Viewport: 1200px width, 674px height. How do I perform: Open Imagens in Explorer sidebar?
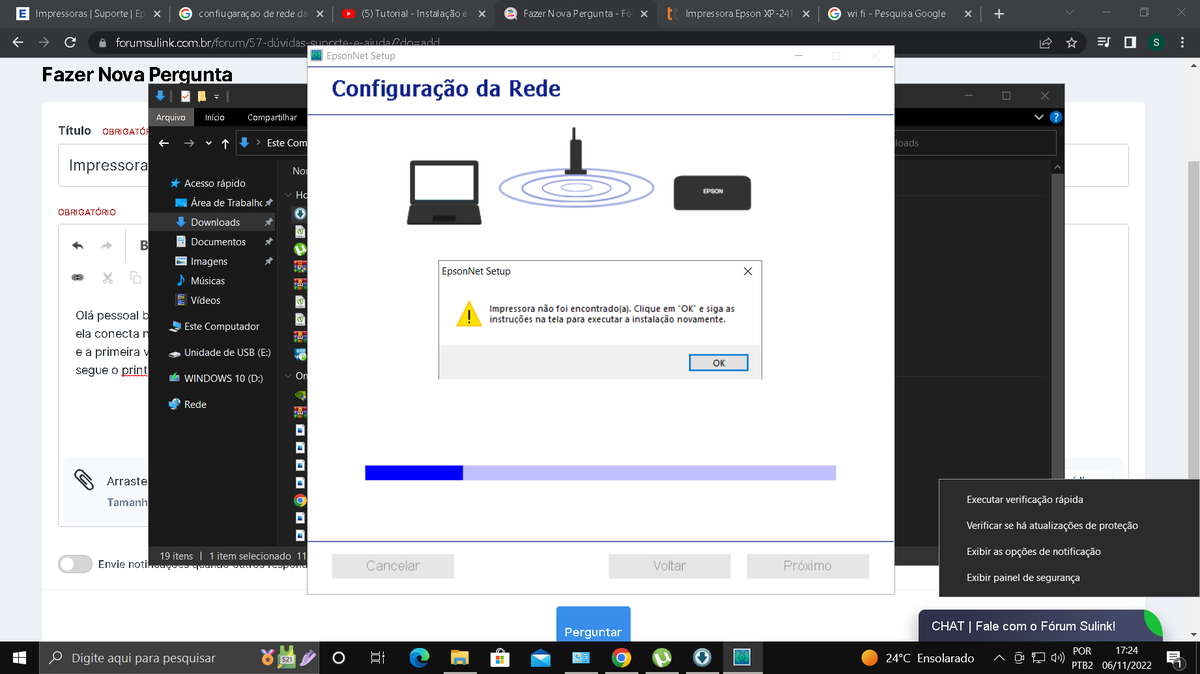[x=209, y=261]
